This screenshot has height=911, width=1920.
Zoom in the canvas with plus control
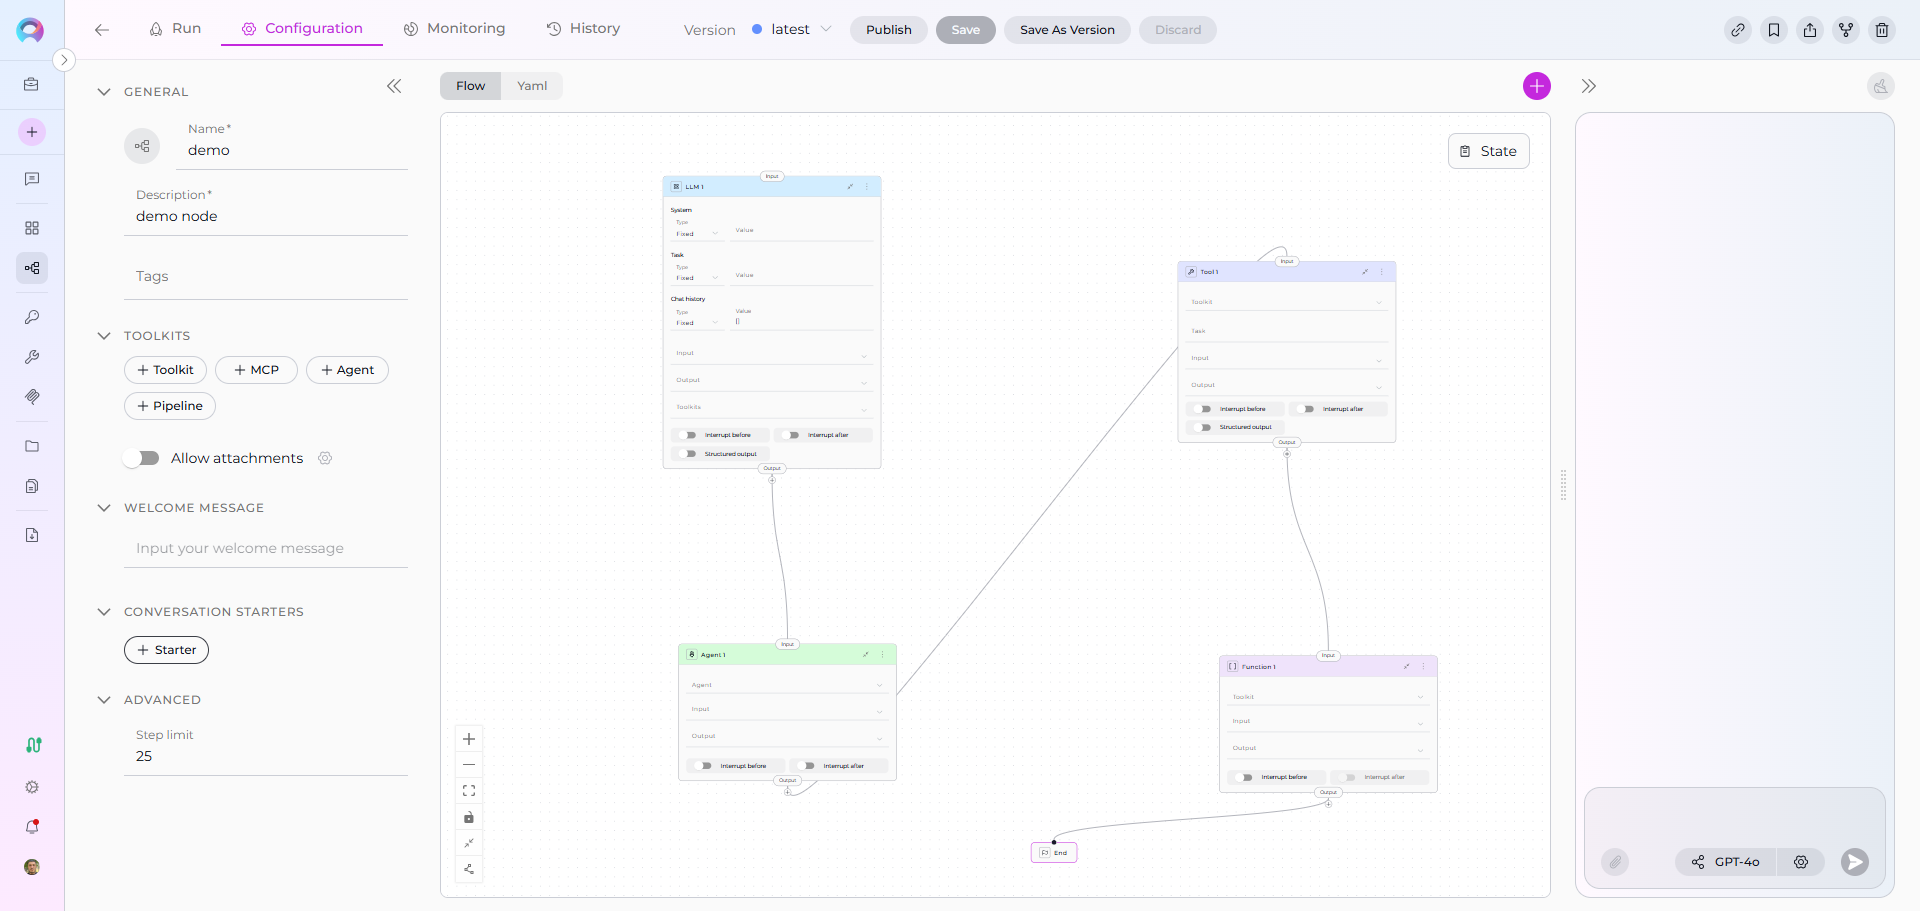tap(469, 739)
